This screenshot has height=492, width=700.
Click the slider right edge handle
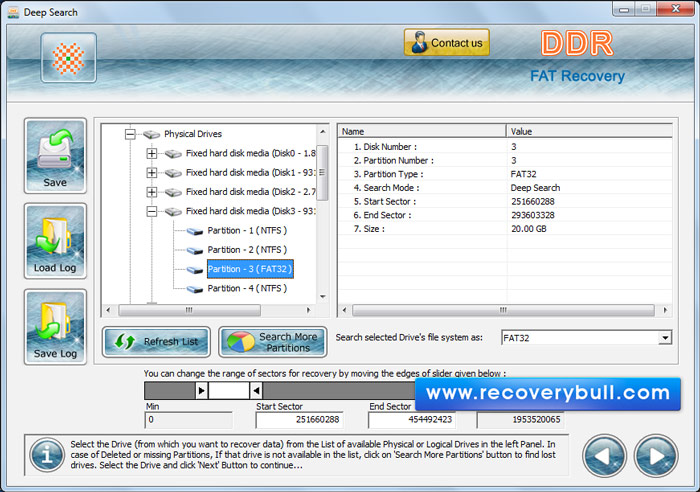click(256, 391)
